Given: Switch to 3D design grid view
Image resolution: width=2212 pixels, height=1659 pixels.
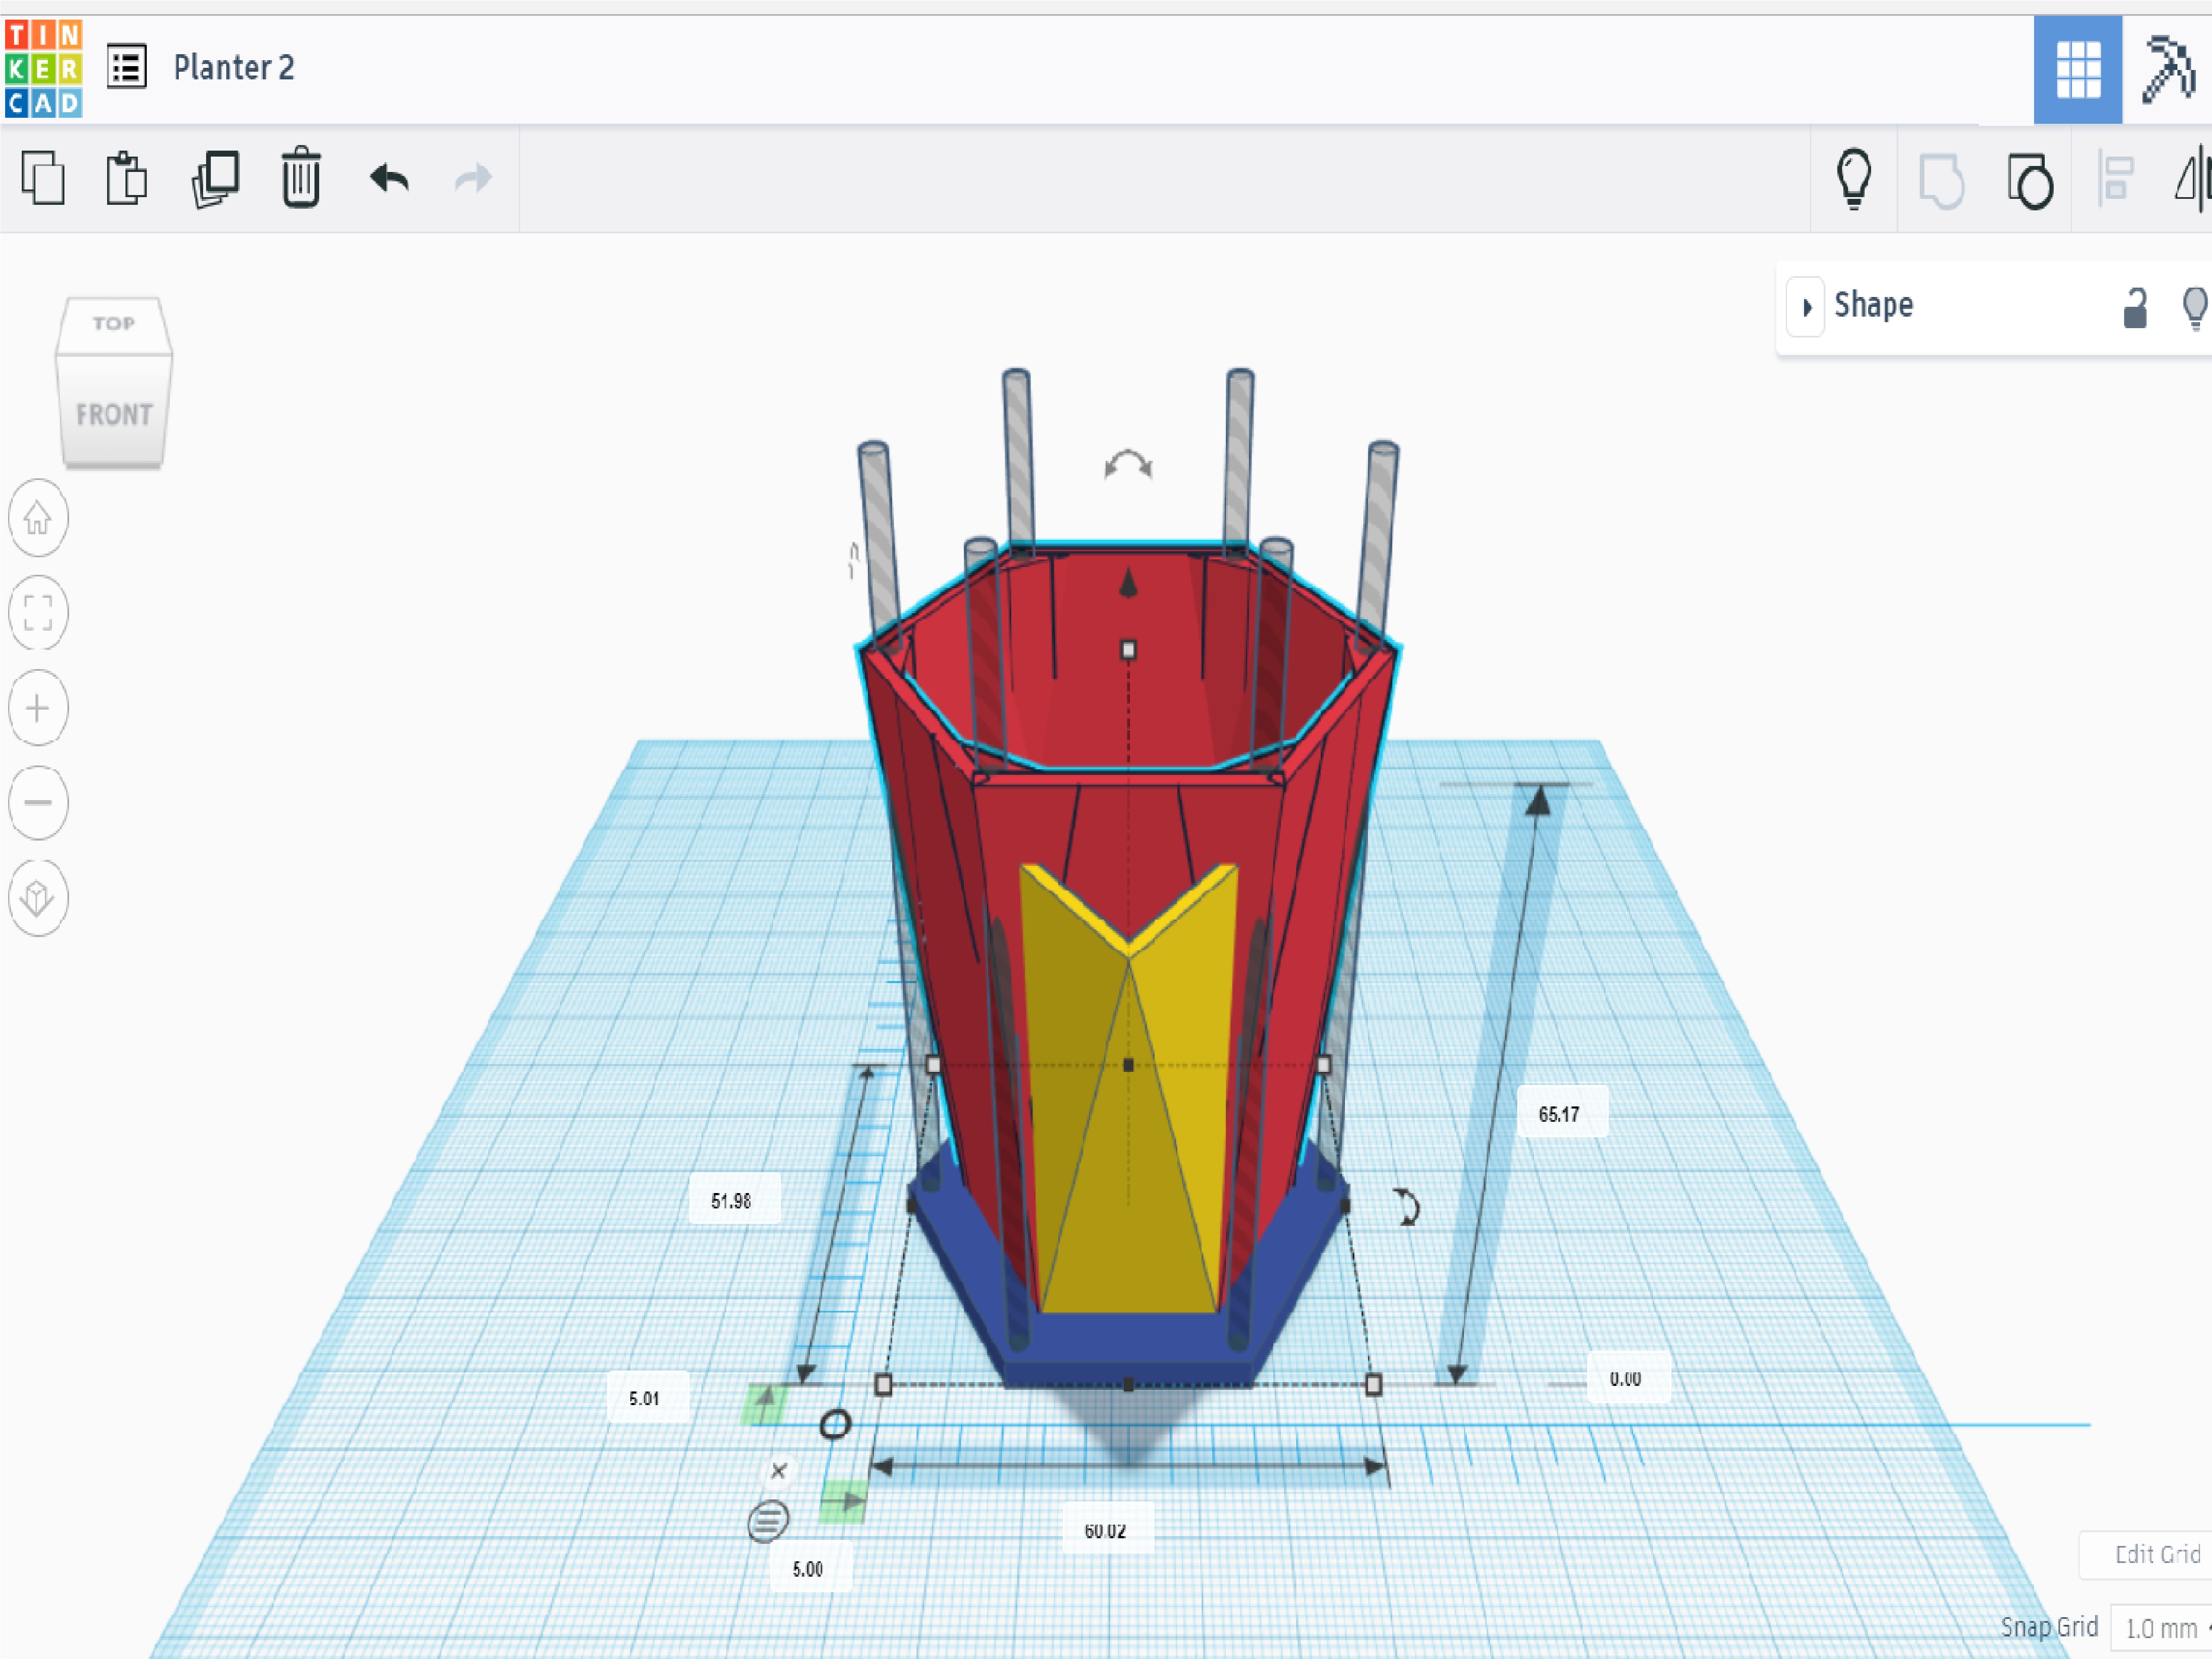Looking at the screenshot, I should click(x=2077, y=69).
